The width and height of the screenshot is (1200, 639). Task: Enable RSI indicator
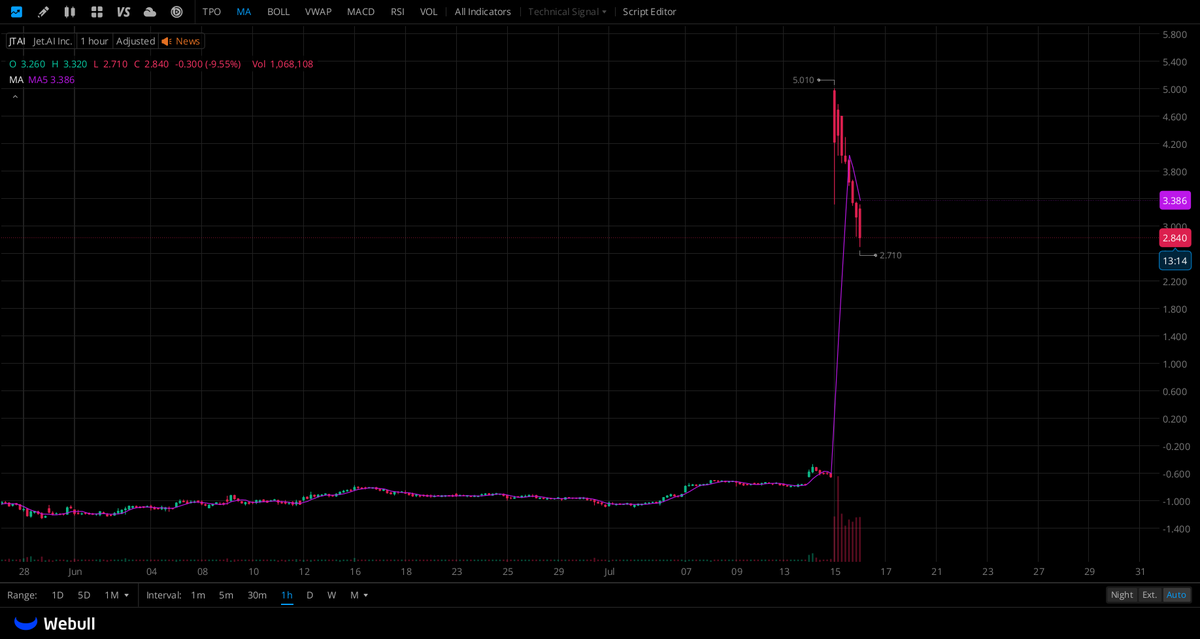pos(398,12)
